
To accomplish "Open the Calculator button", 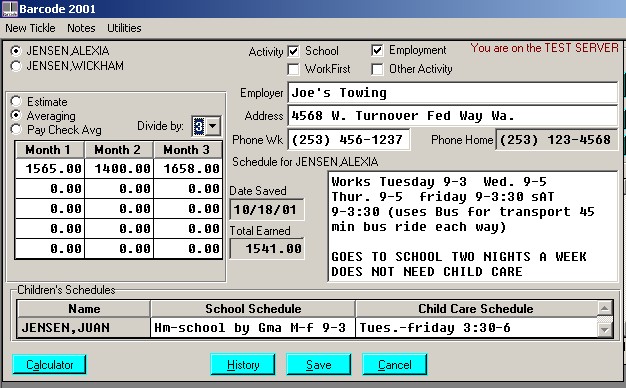I will click(50, 365).
